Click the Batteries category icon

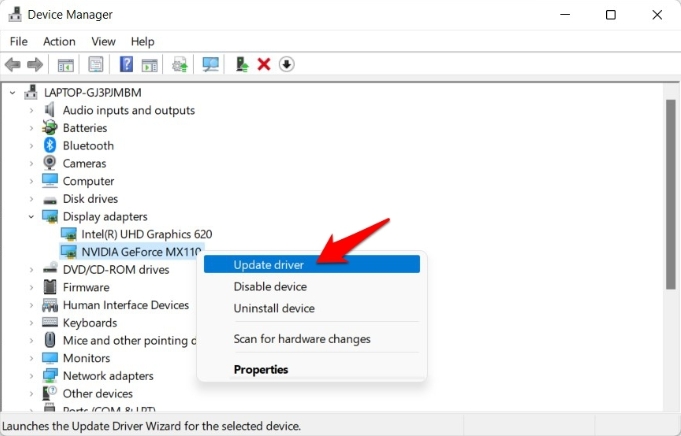tap(50, 127)
